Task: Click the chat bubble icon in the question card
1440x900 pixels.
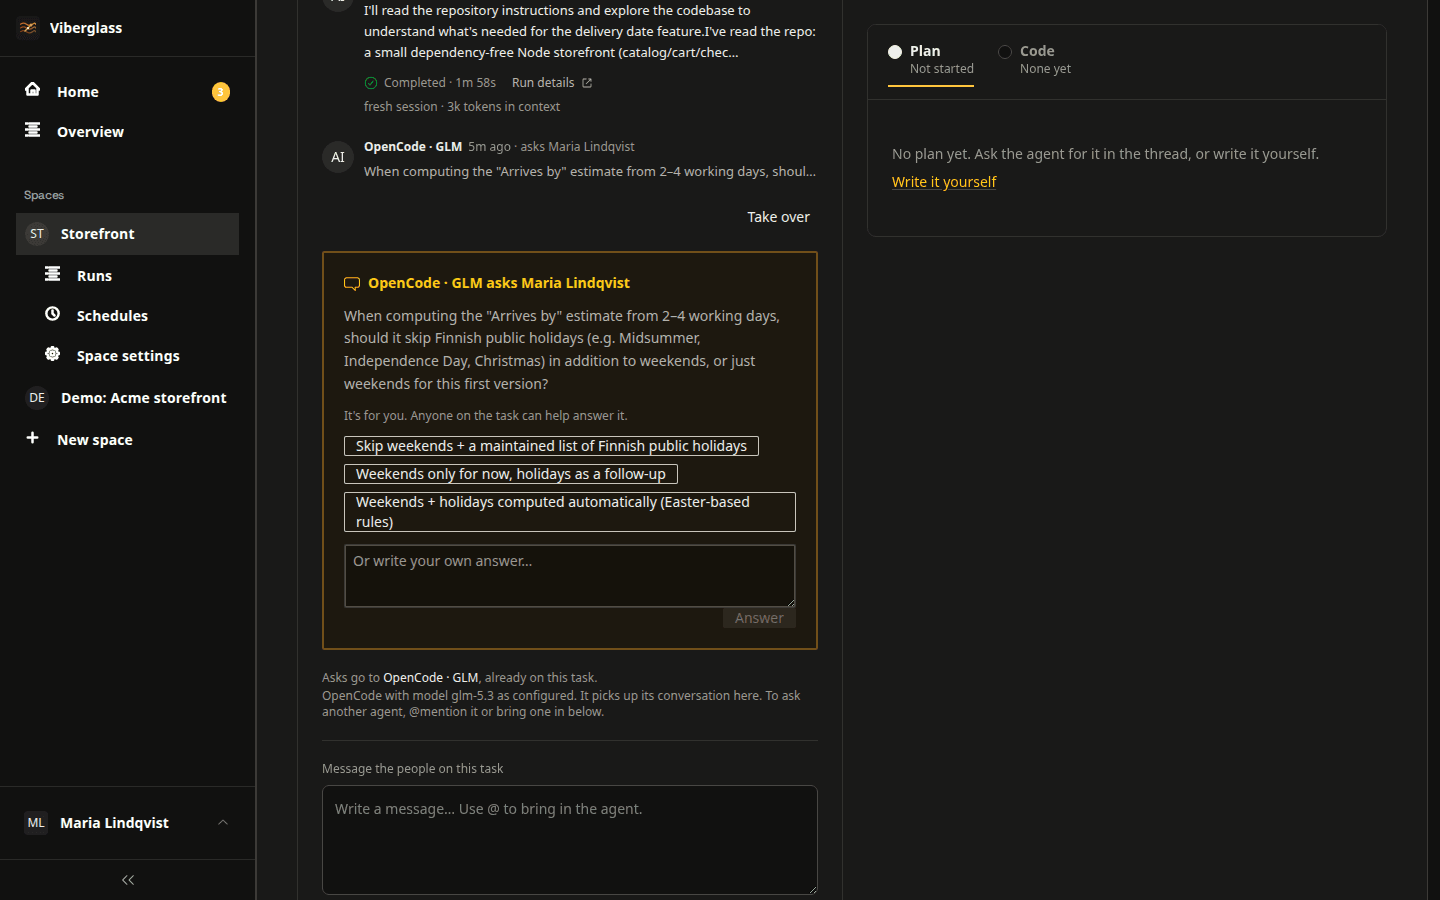Action: coord(352,284)
